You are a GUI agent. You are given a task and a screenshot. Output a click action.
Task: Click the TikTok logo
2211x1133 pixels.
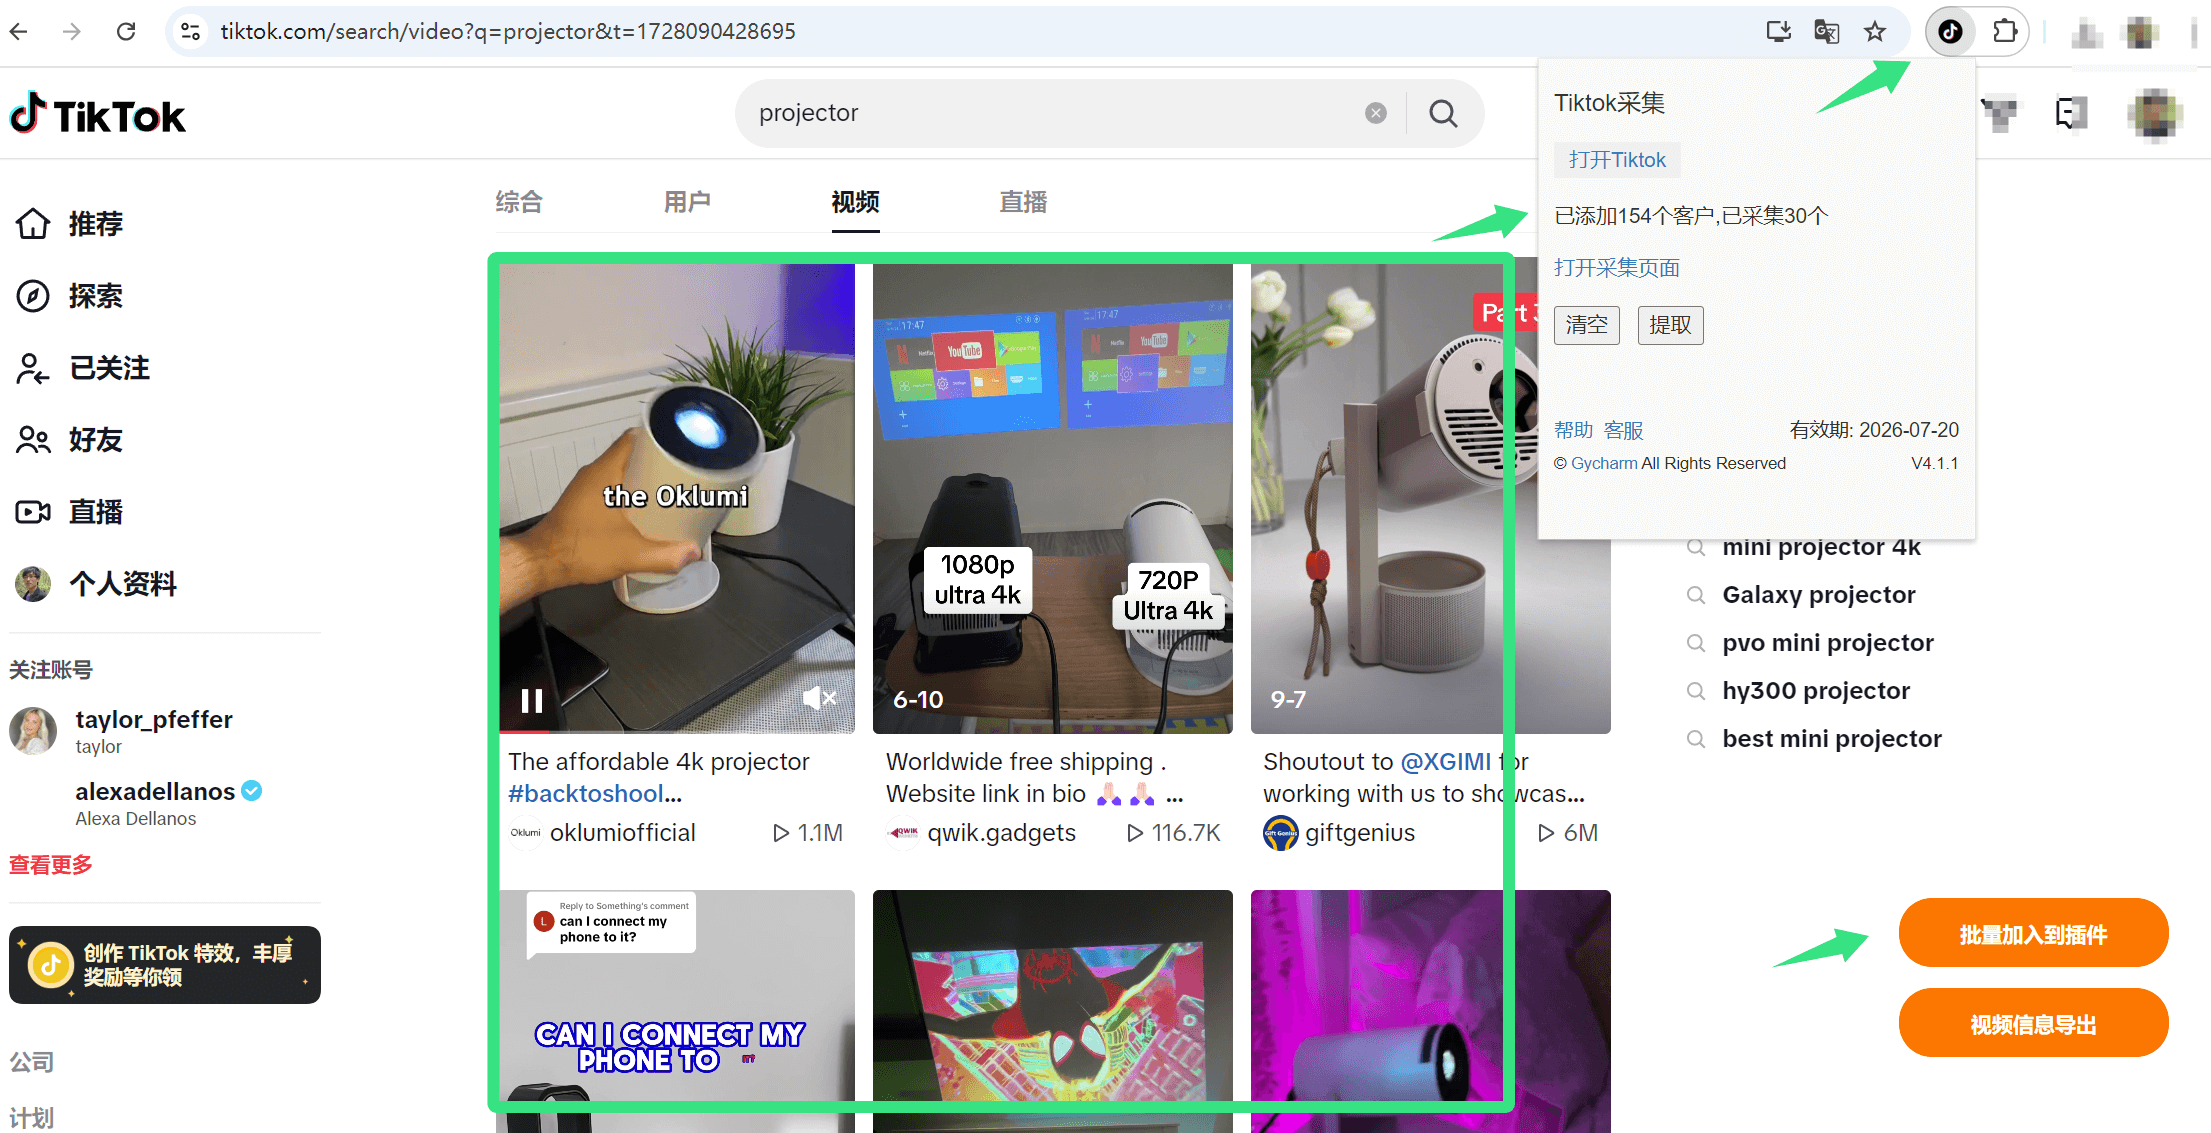tap(97, 114)
